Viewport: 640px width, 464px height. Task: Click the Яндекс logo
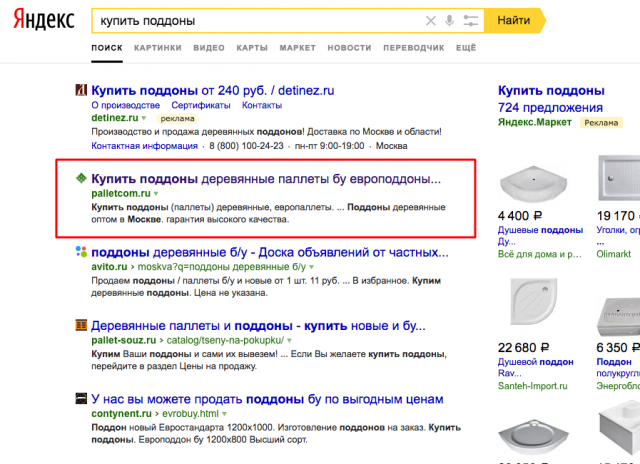click(44, 20)
